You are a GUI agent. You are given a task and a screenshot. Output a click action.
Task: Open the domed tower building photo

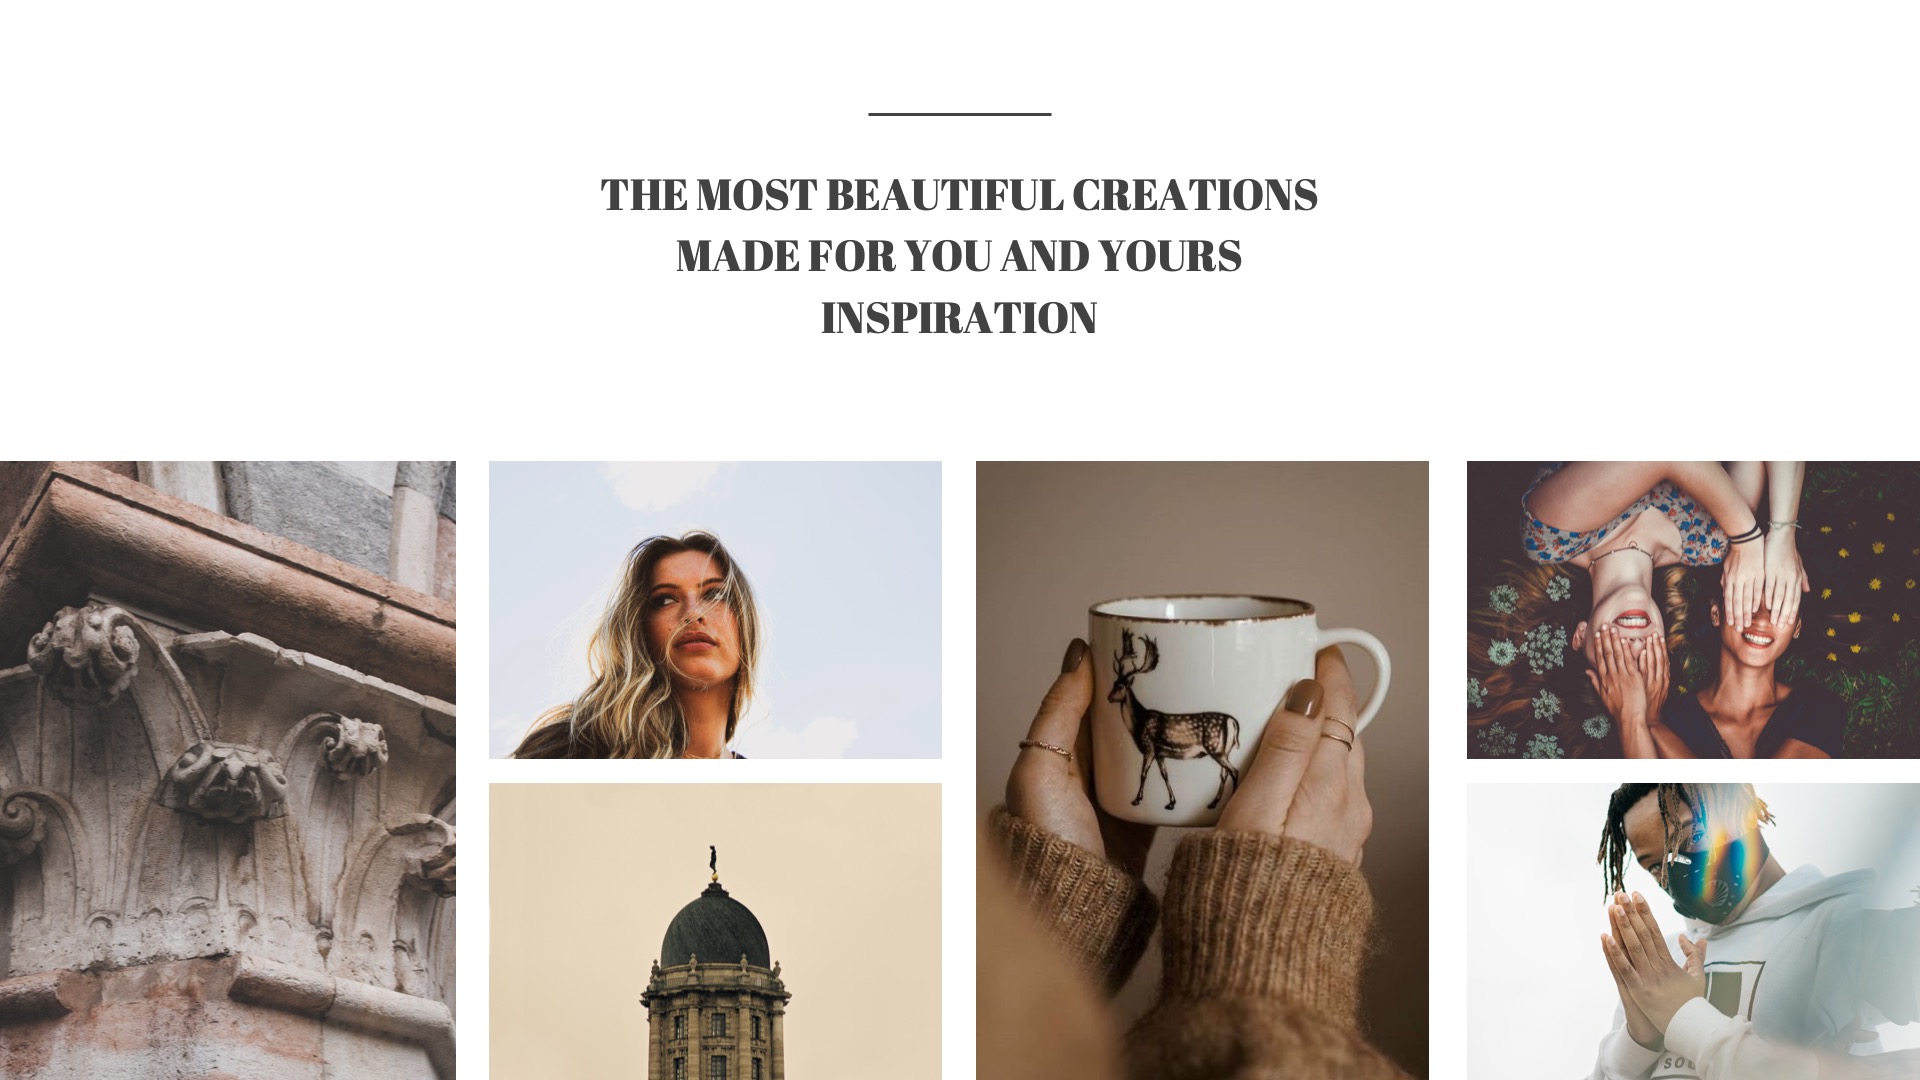pos(715,932)
